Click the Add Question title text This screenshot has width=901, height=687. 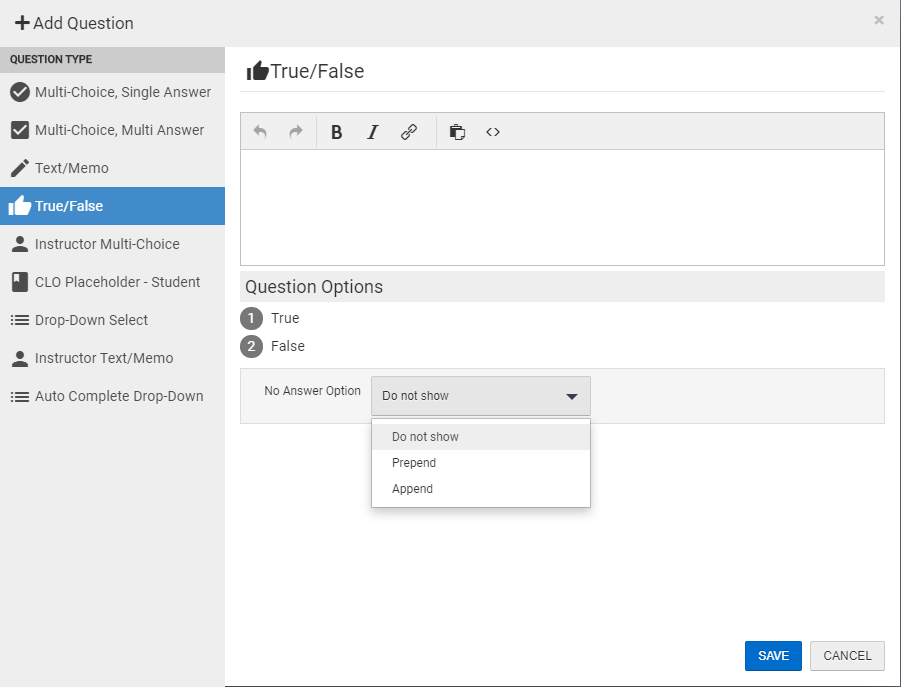tap(83, 23)
